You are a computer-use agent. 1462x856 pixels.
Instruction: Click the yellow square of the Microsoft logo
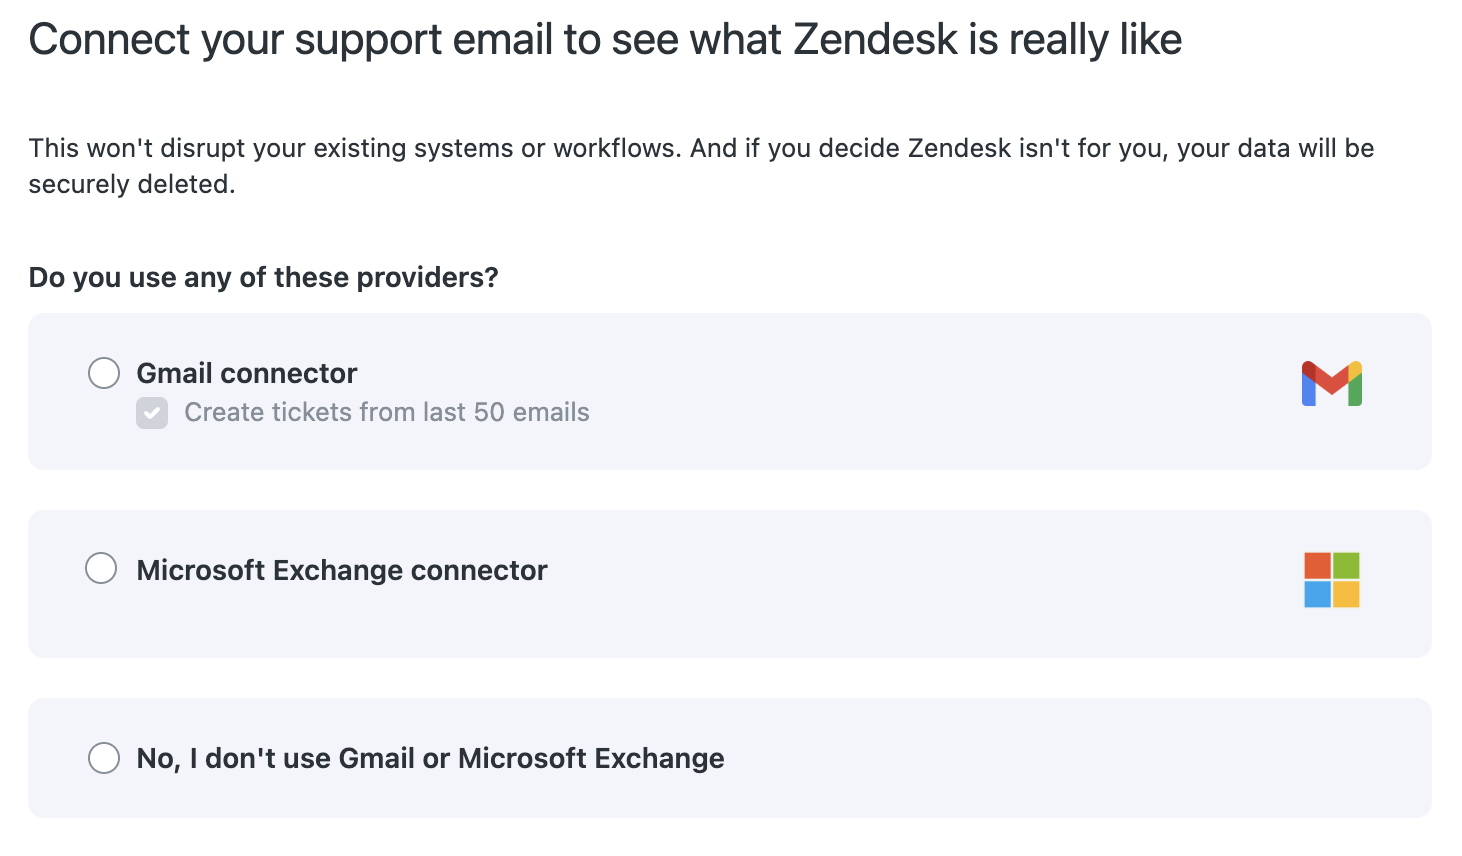[x=1346, y=594]
